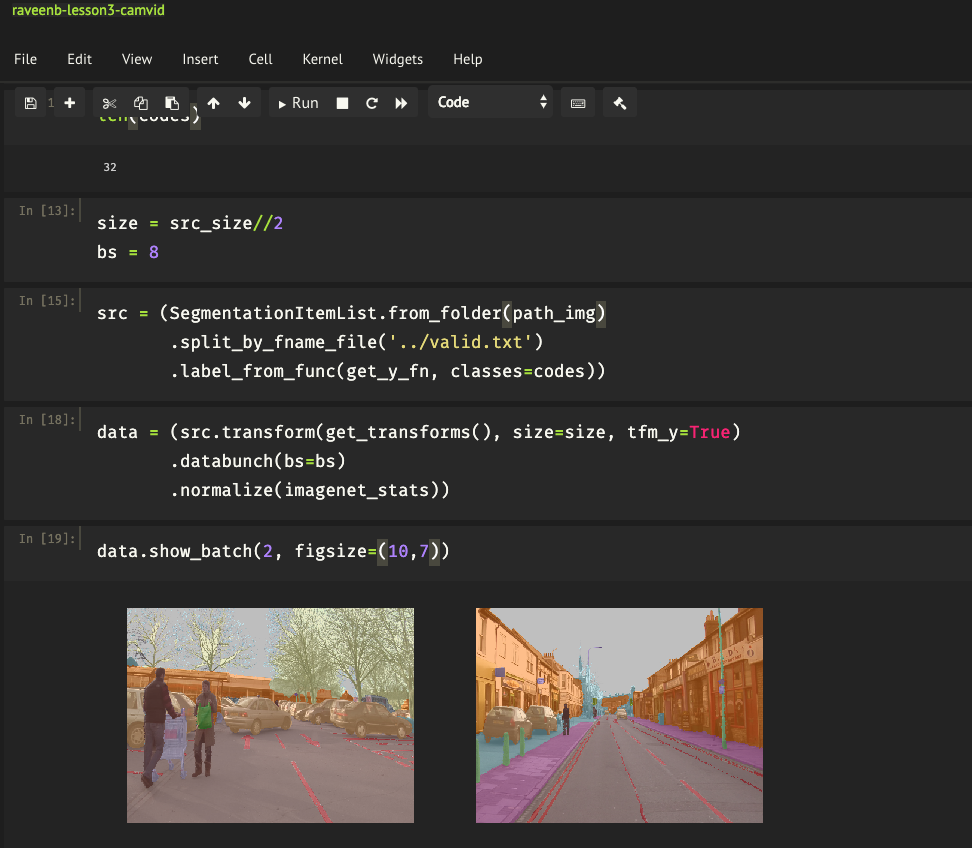Click in the 'size = src_size//2' code line
The height and width of the screenshot is (848, 972).
pos(190,223)
